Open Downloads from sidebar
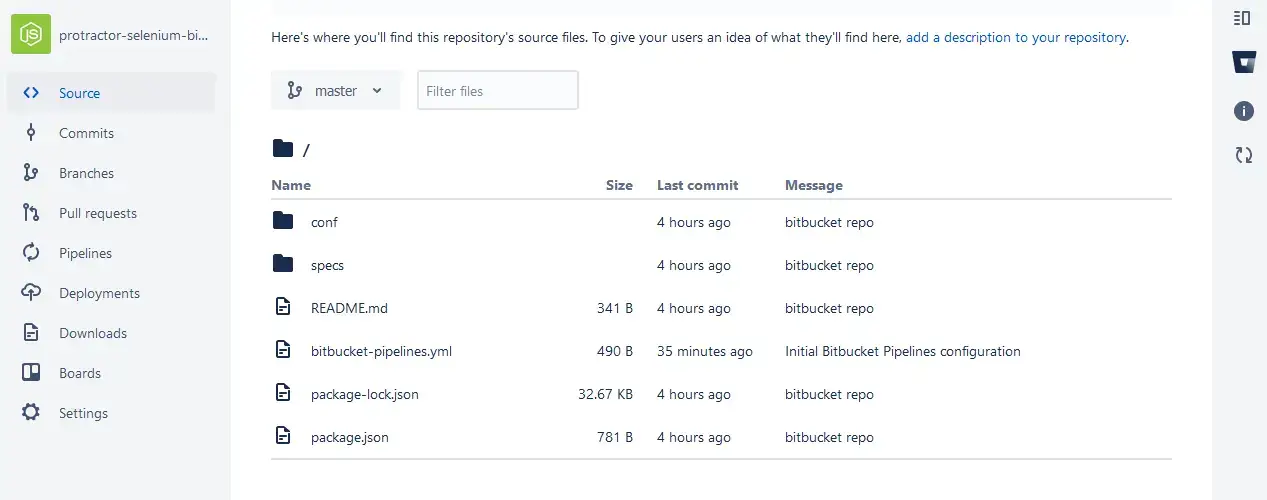This screenshot has height=500, width=1267. [111, 333]
